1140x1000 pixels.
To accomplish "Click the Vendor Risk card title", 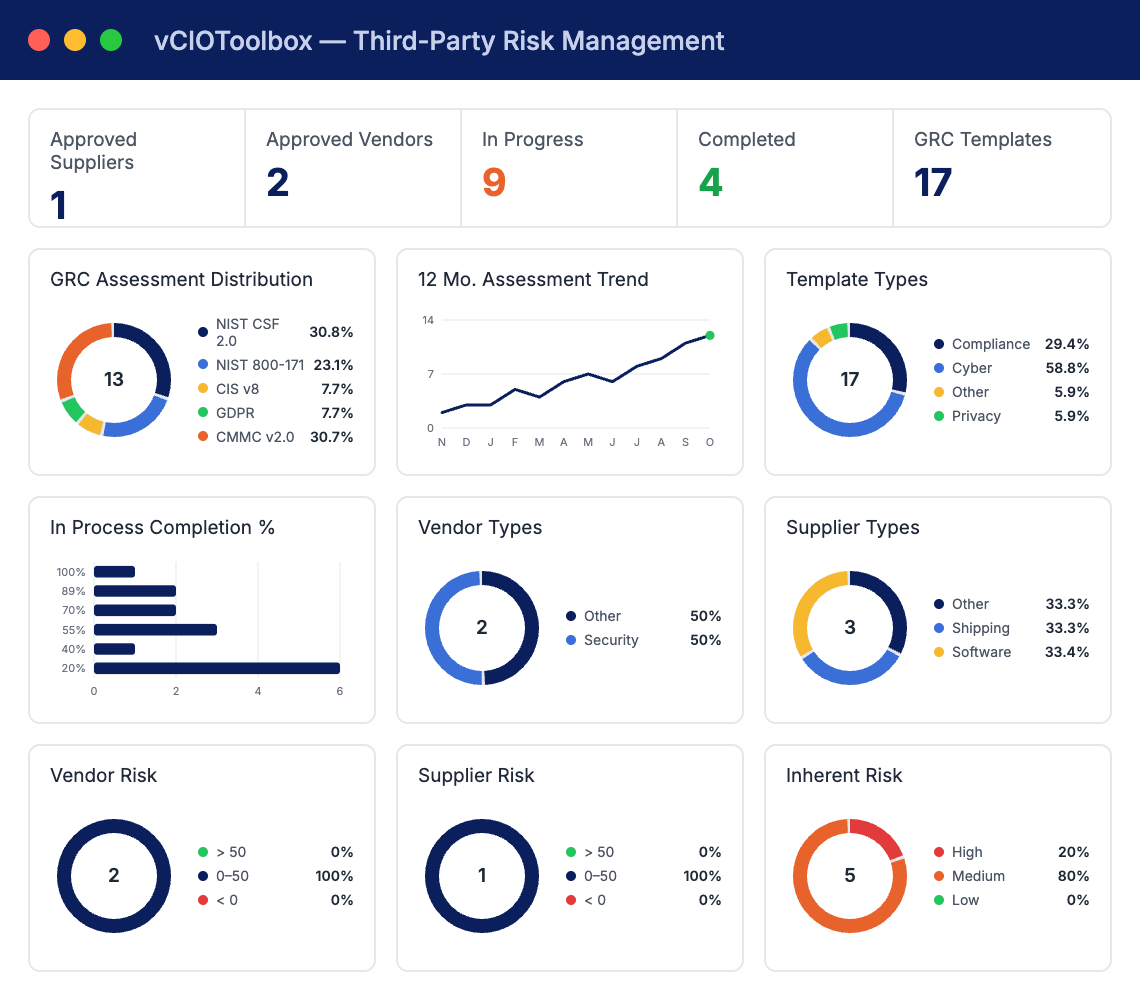I will coord(103,775).
